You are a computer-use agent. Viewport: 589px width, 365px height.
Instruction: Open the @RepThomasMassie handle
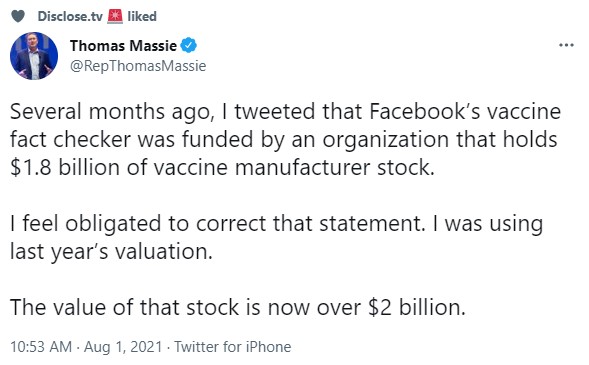pyautogui.click(x=138, y=66)
